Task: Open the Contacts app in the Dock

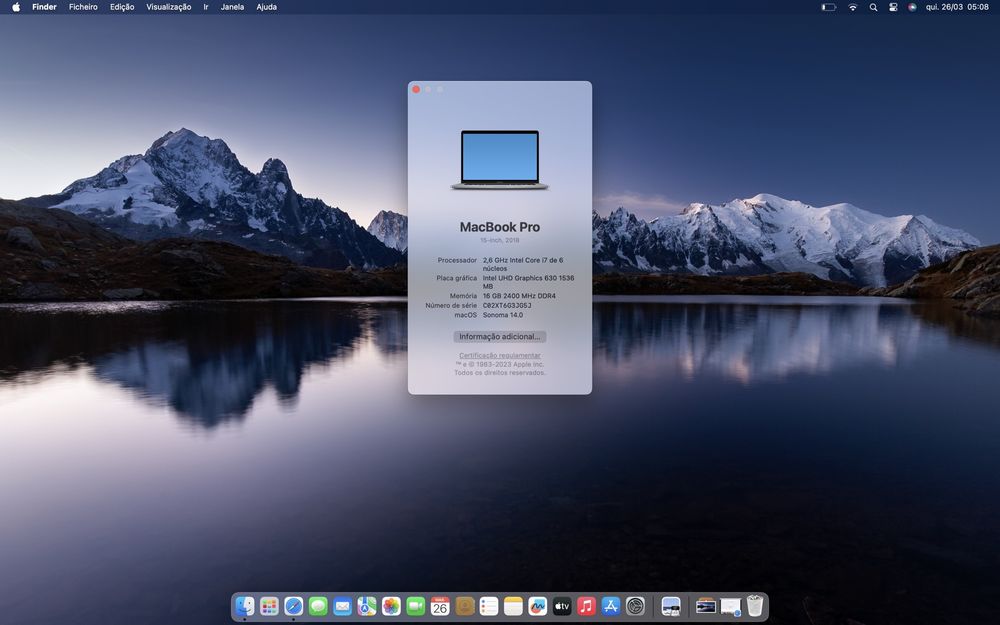Action: pos(464,606)
